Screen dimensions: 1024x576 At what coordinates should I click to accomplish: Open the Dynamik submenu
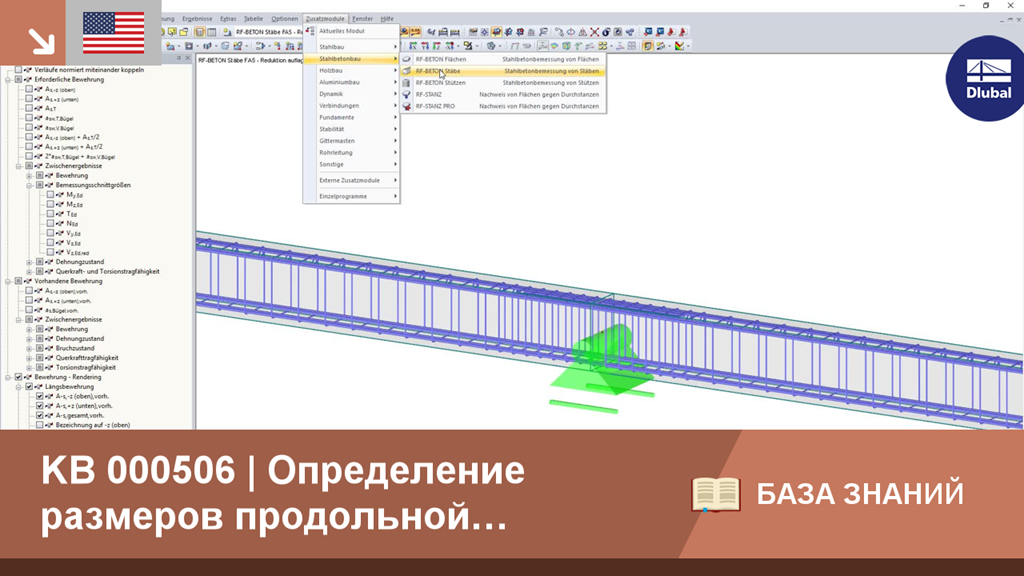tap(351, 94)
